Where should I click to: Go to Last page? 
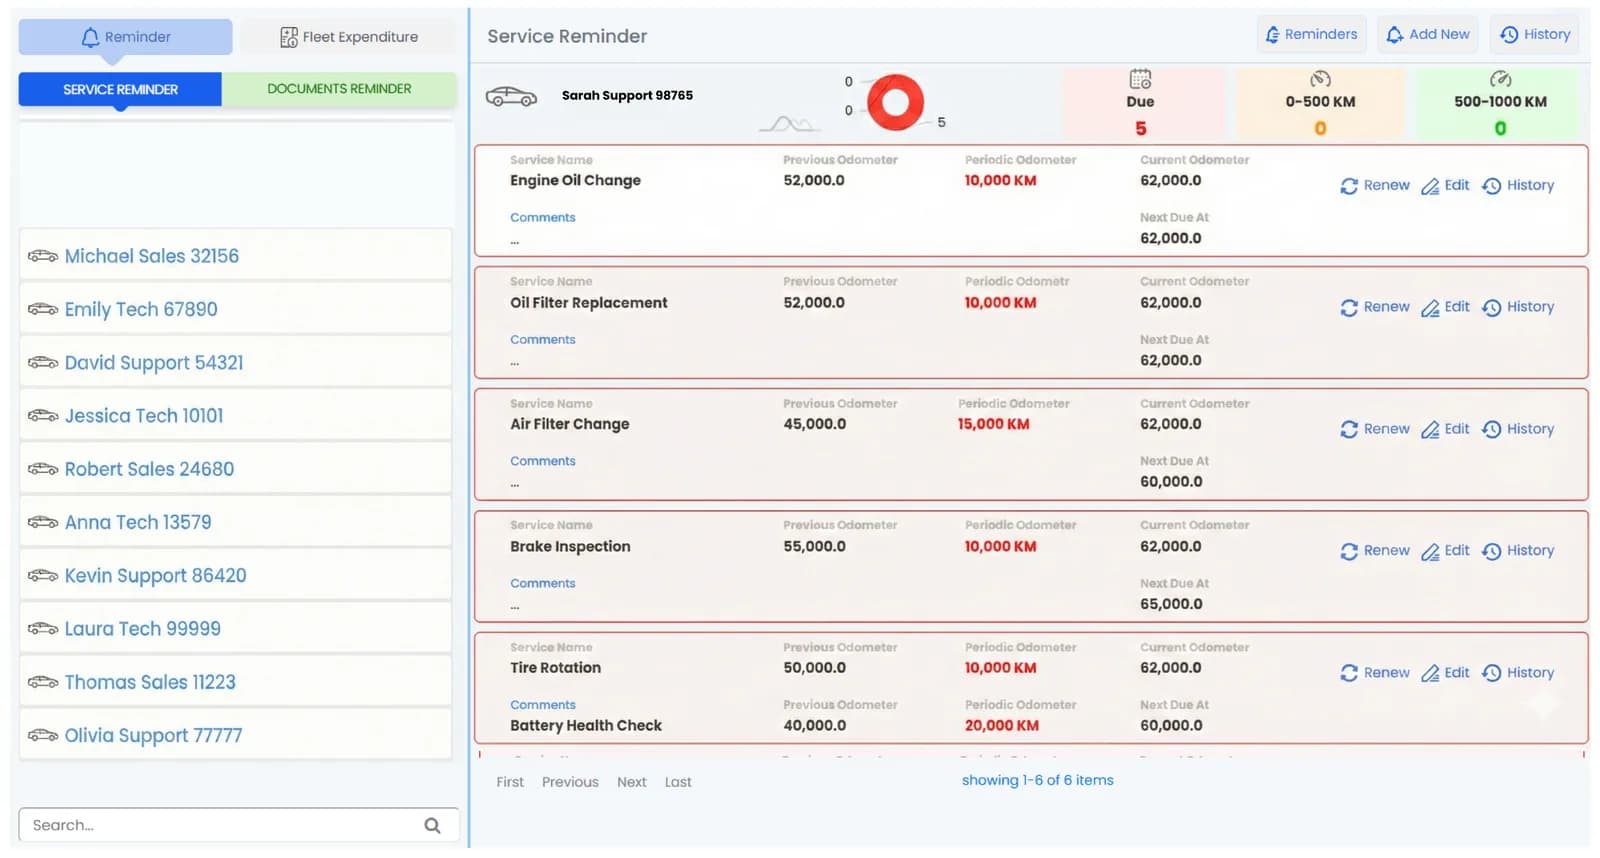point(678,782)
